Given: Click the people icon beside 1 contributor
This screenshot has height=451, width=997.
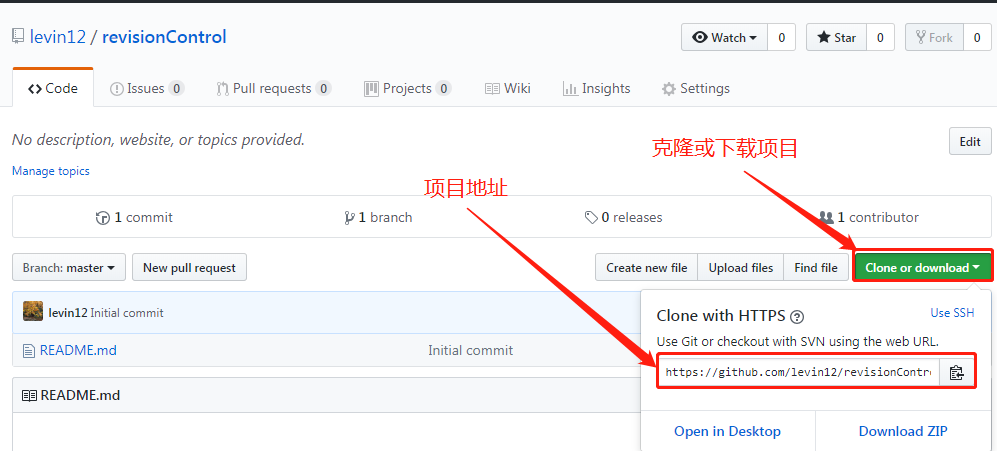Looking at the screenshot, I should (x=826, y=218).
